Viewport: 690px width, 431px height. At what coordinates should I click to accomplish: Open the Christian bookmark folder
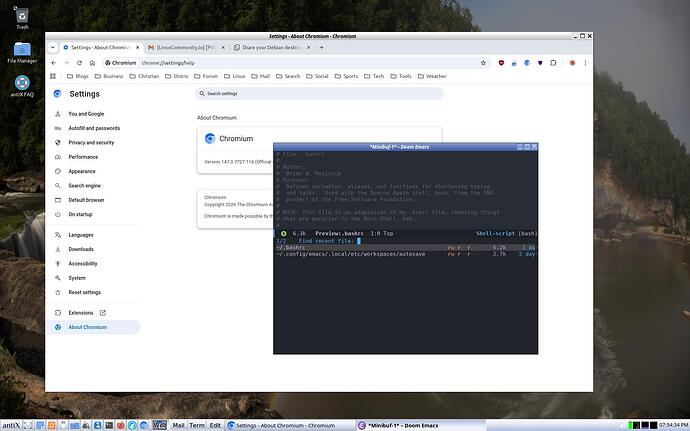click(x=144, y=76)
